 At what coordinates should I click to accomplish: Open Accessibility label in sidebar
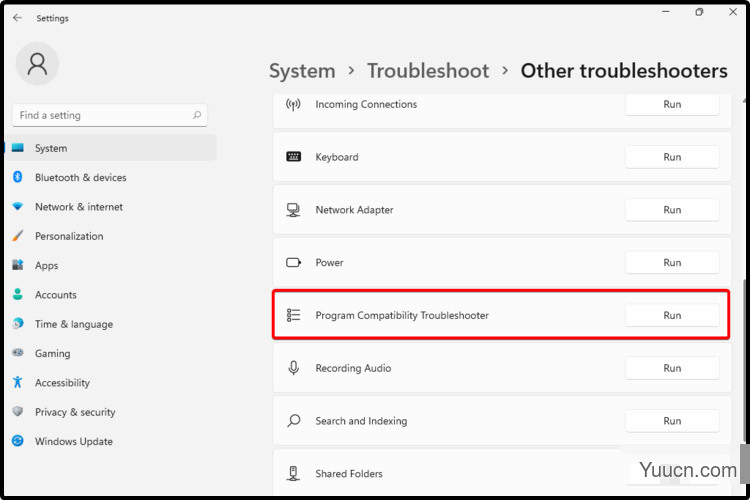click(x=62, y=383)
